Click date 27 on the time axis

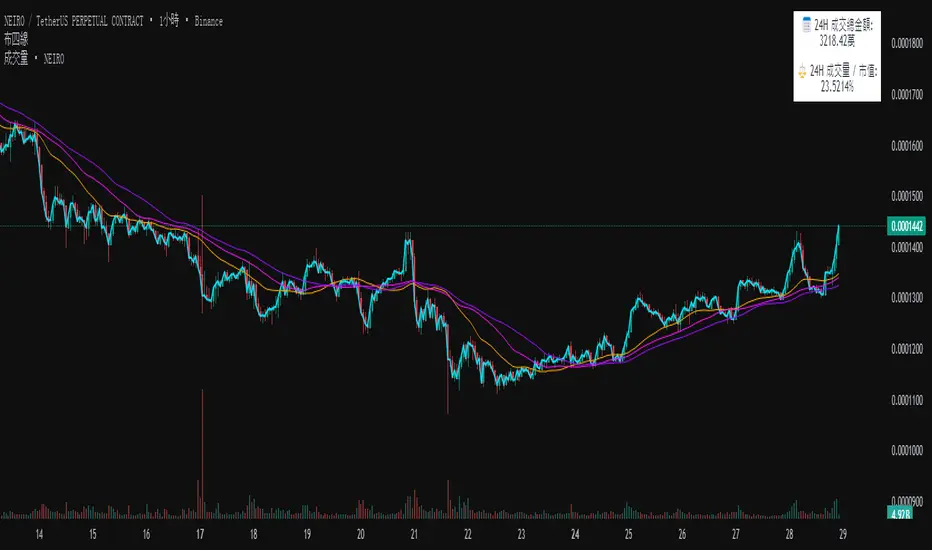[x=736, y=535]
